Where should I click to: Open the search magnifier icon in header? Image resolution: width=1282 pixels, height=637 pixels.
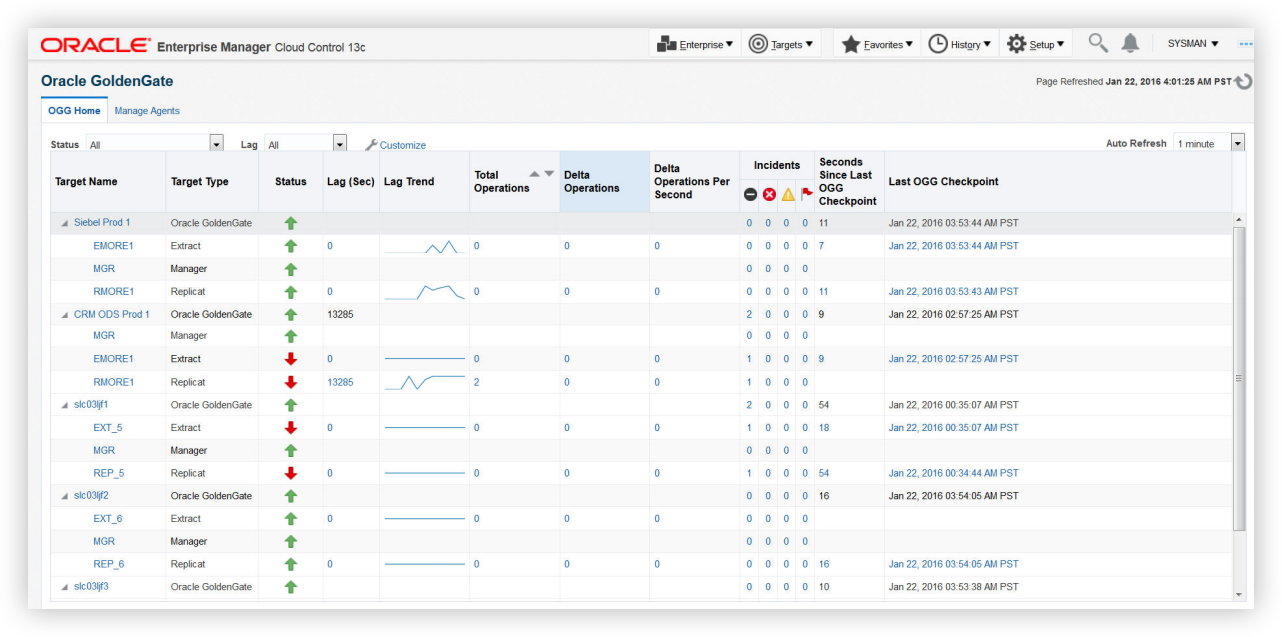(x=1098, y=43)
